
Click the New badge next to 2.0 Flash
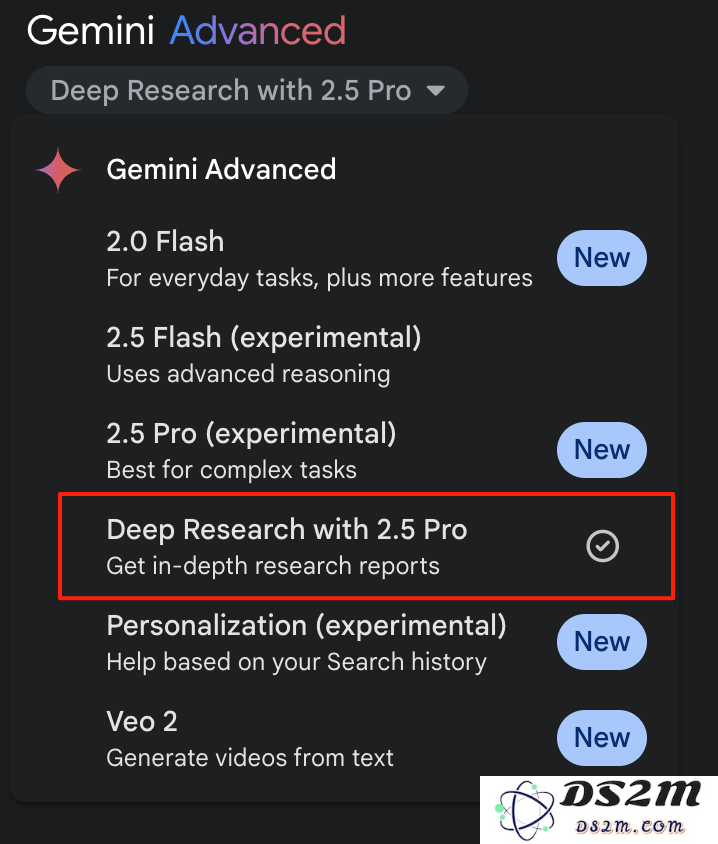602,258
